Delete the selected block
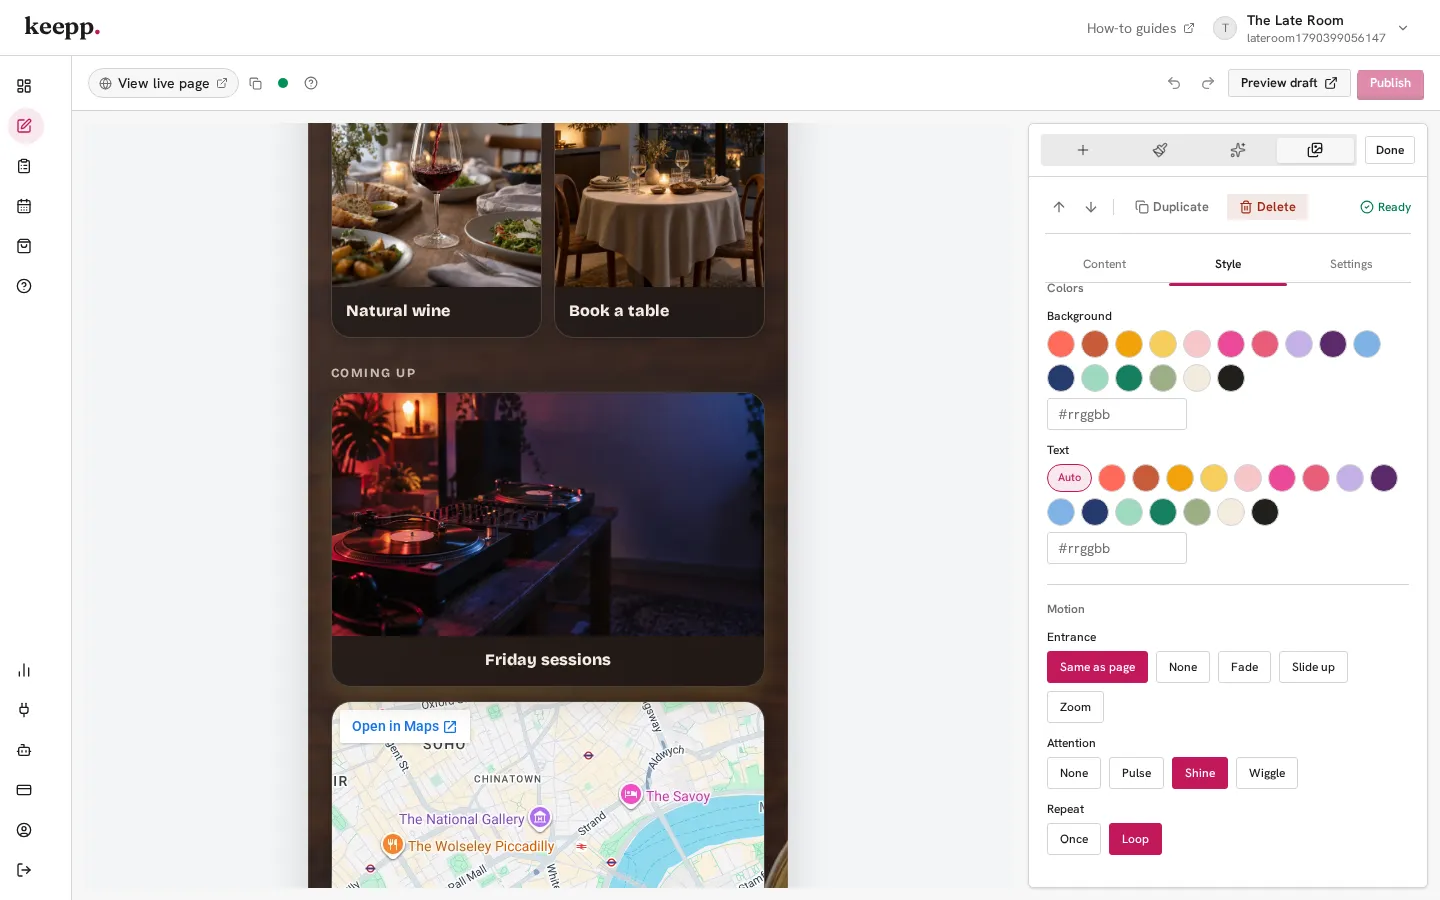This screenshot has height=900, width=1440. click(1268, 207)
